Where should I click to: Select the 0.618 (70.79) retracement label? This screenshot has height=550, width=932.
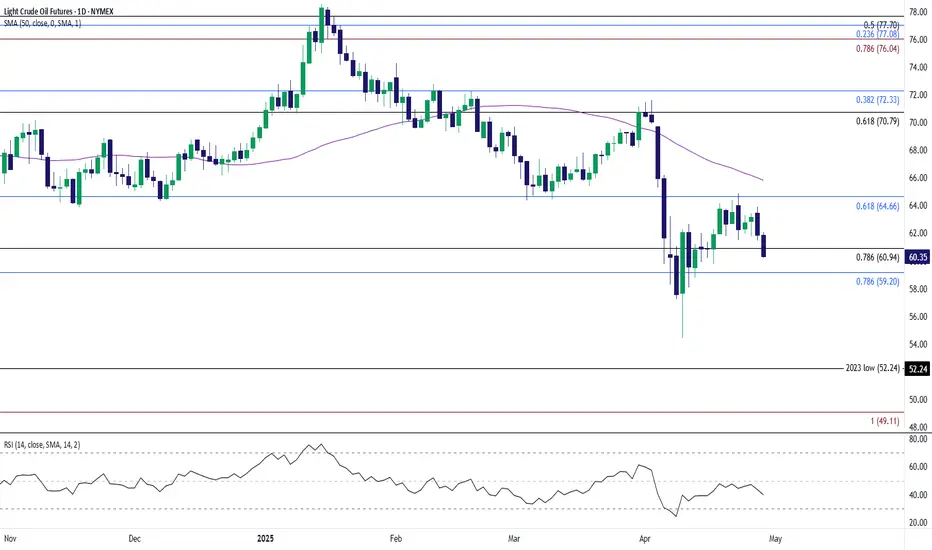tap(877, 121)
